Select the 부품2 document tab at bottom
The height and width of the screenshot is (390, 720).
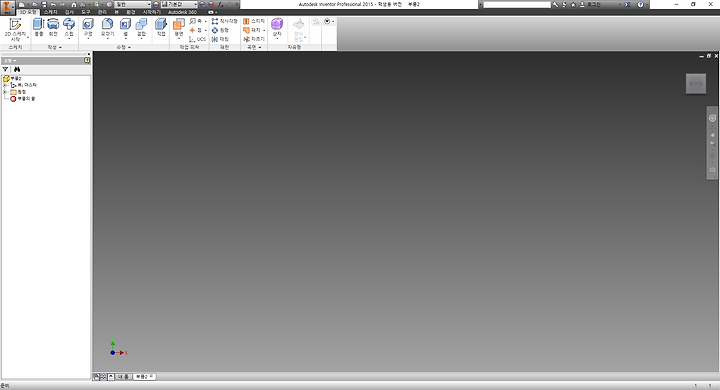point(145,377)
